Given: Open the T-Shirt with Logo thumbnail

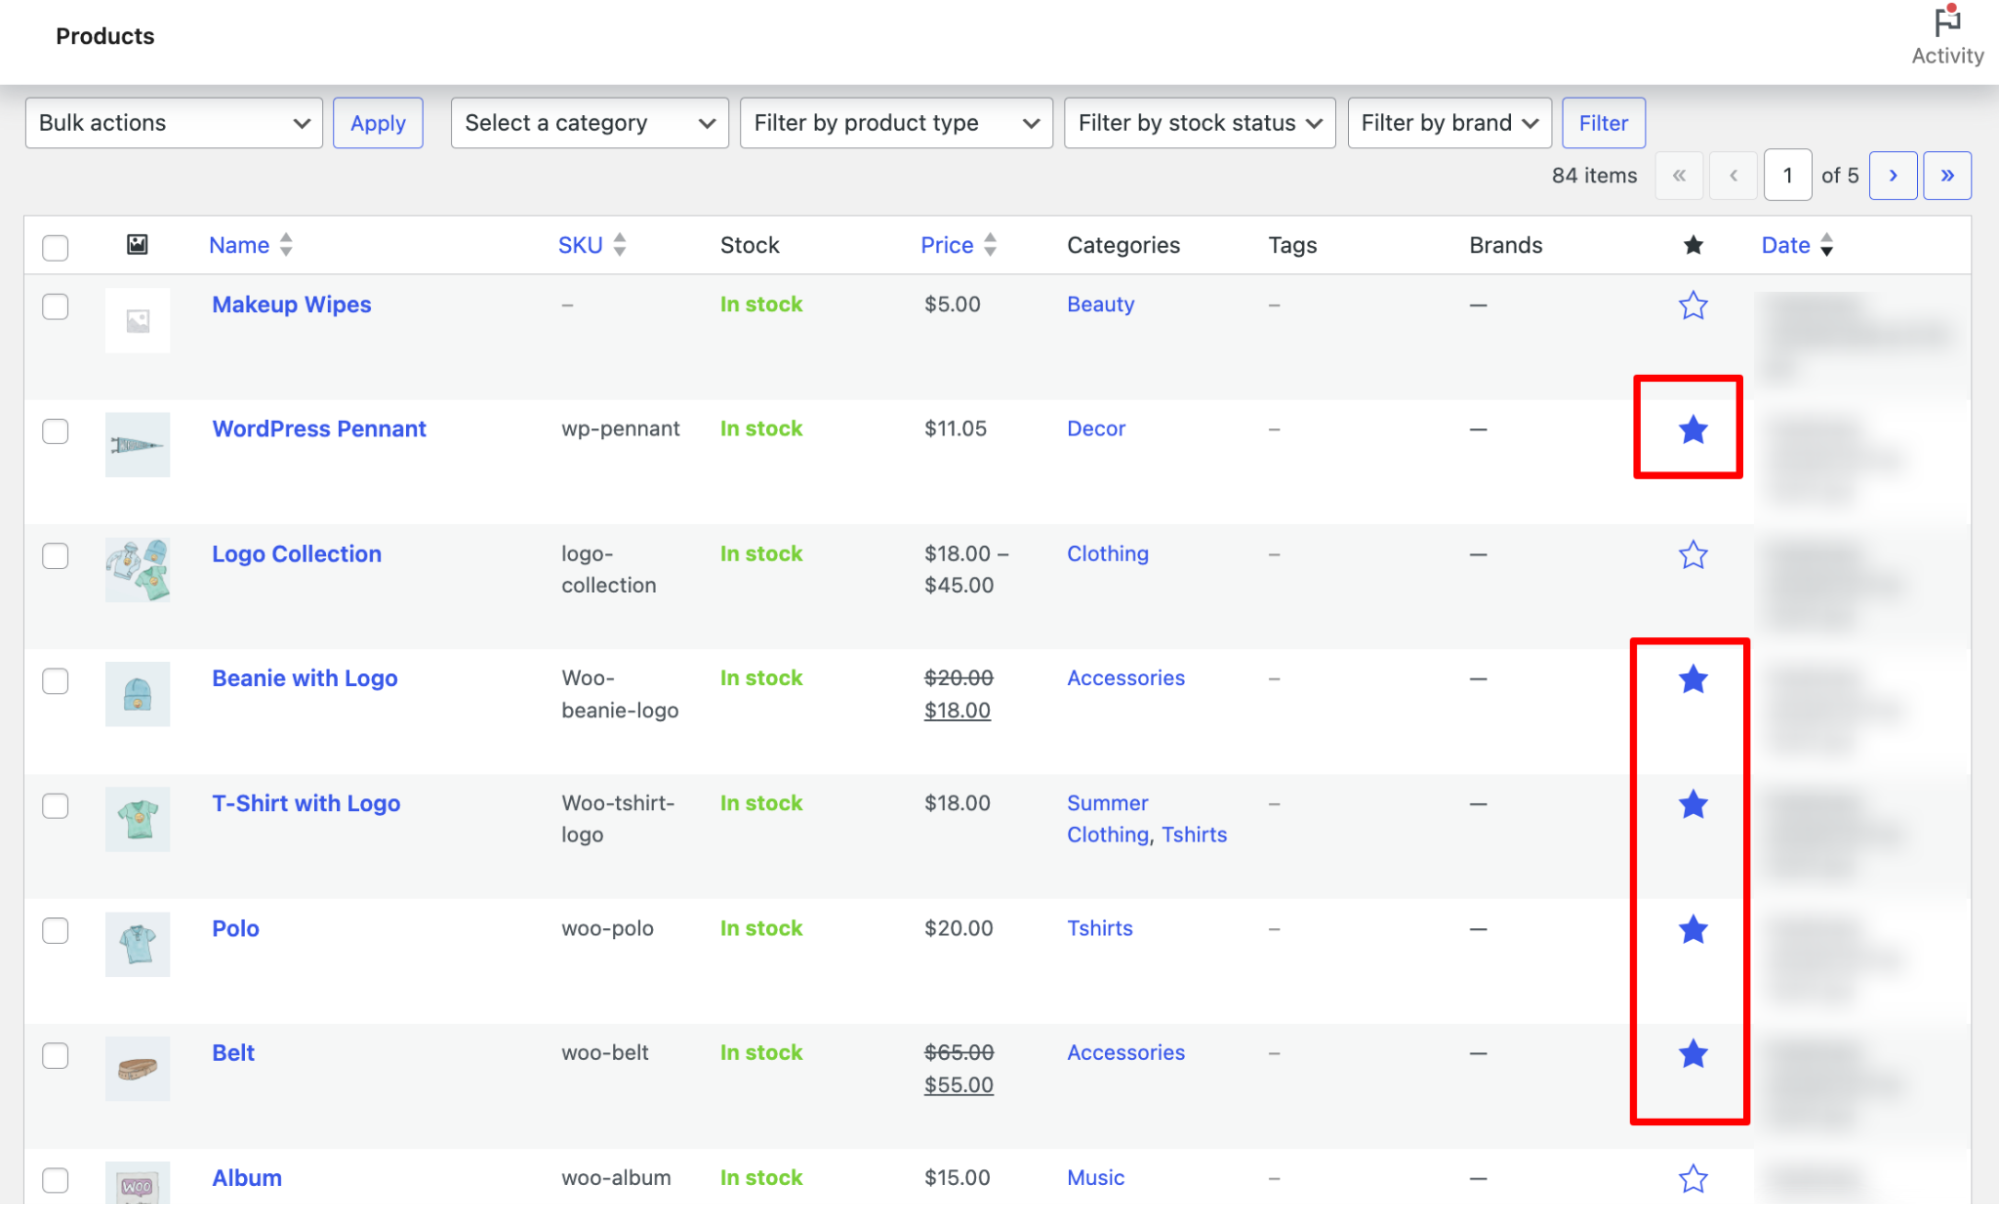Looking at the screenshot, I should [137, 819].
